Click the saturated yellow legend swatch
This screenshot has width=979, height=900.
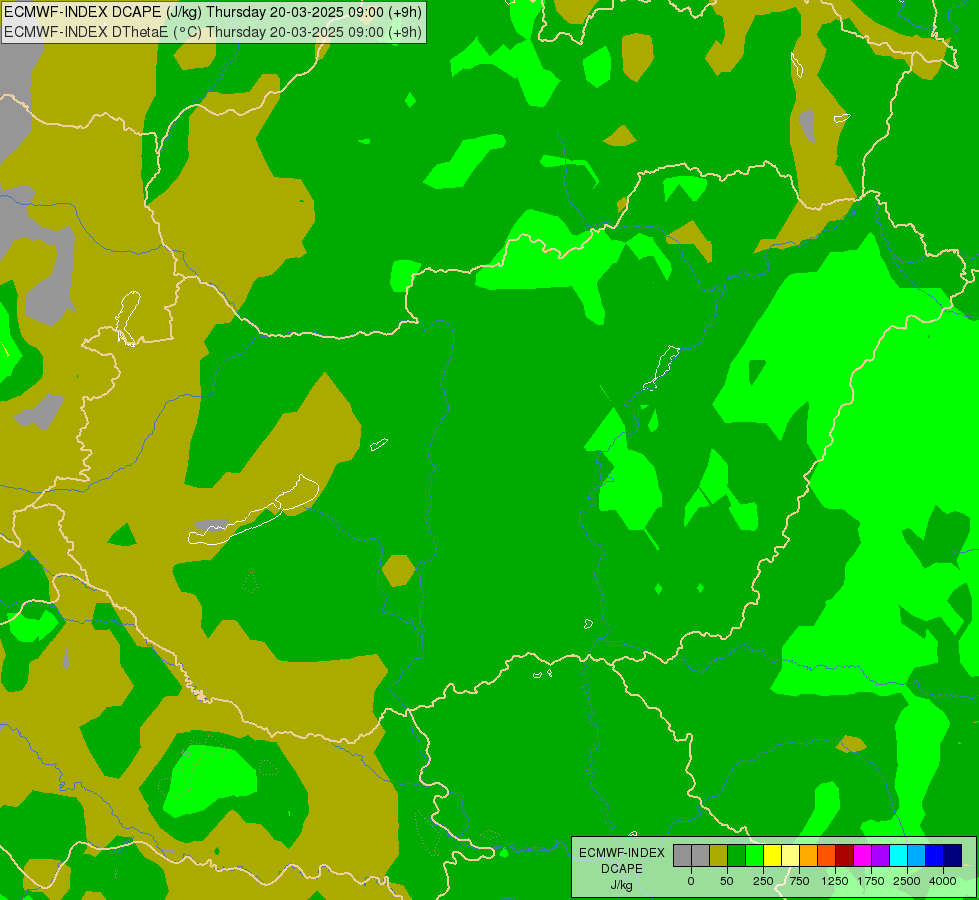(x=772, y=855)
